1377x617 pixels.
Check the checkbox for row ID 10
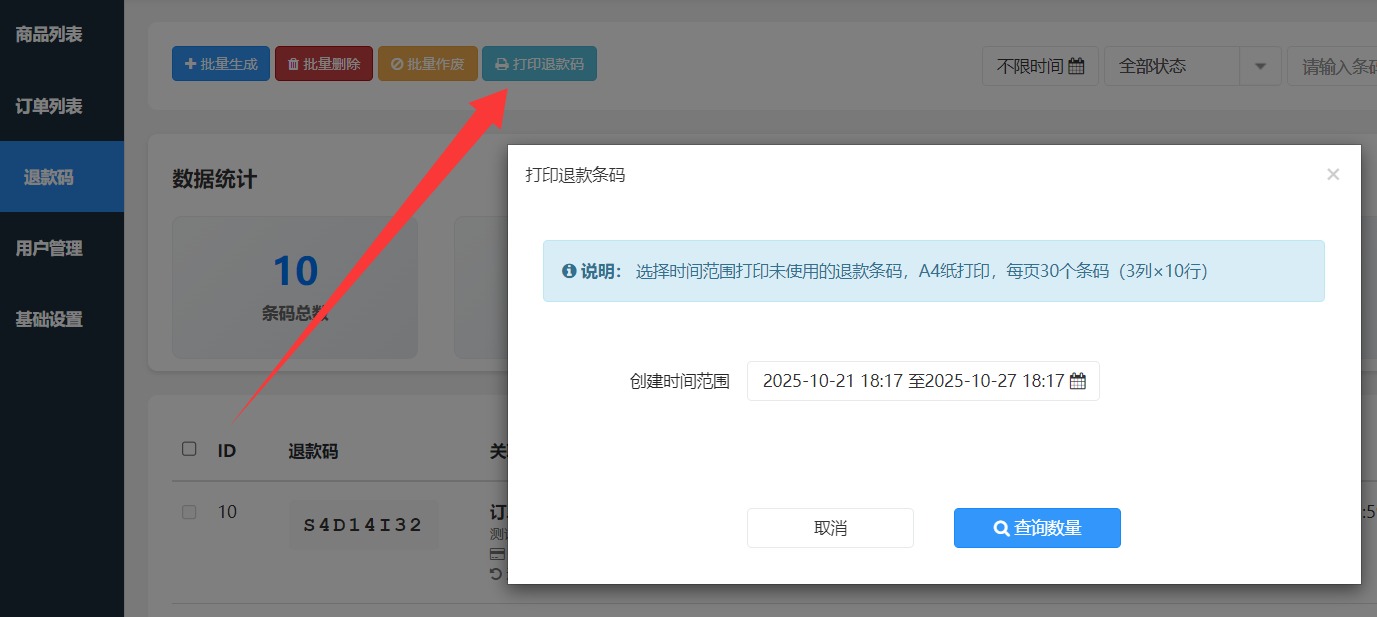pyautogui.click(x=189, y=512)
